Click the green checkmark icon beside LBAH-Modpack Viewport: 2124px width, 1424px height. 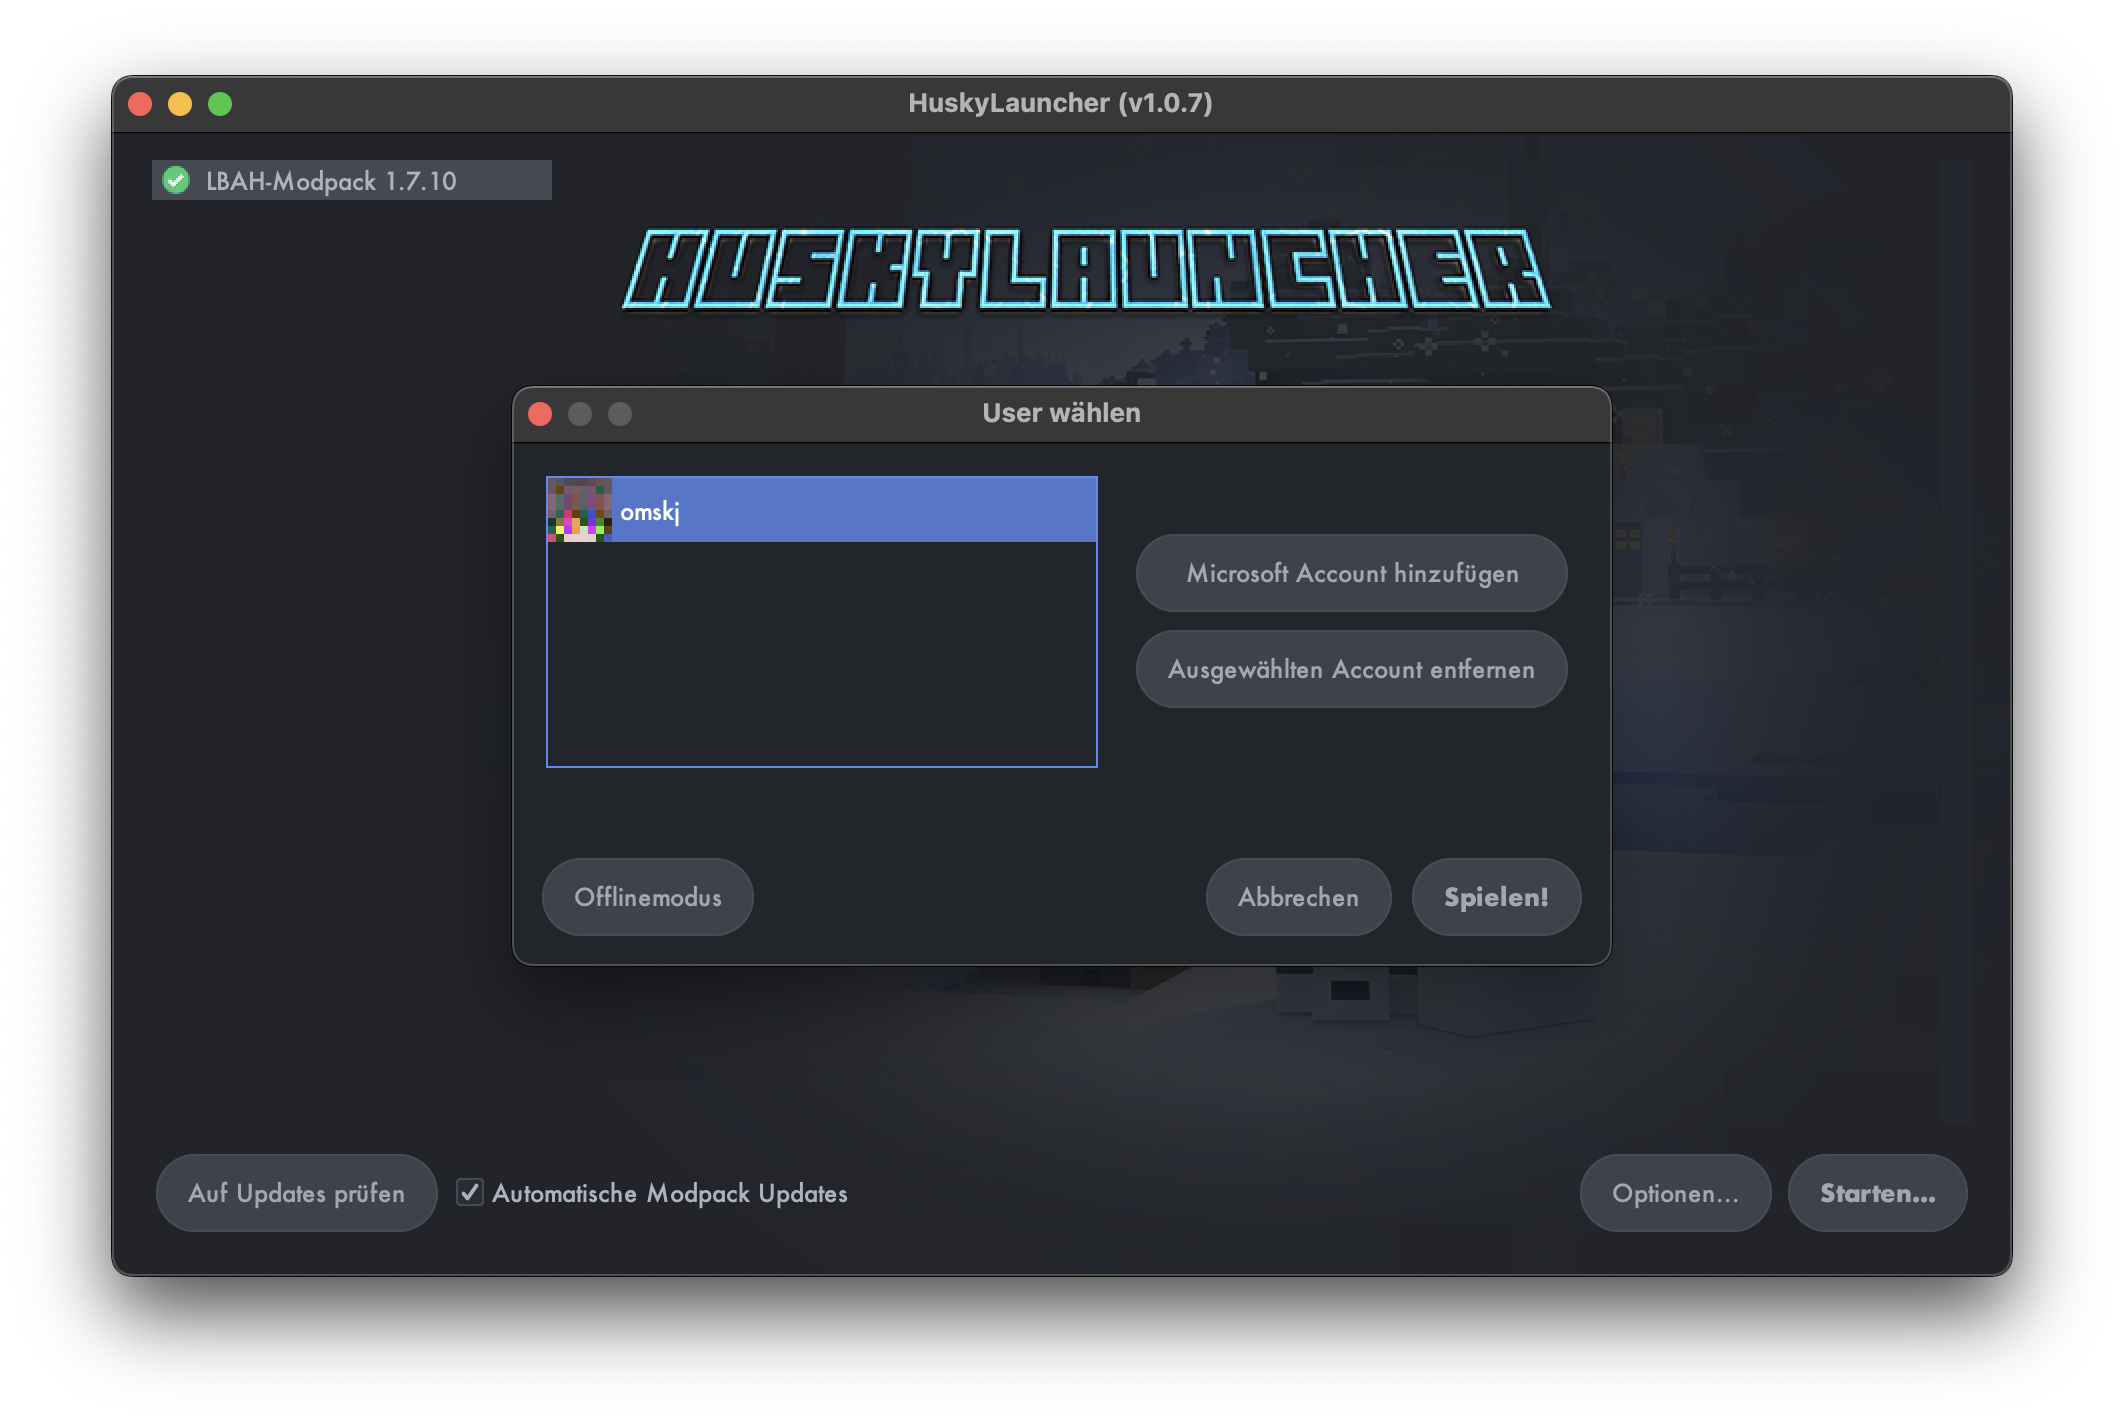tap(176, 181)
